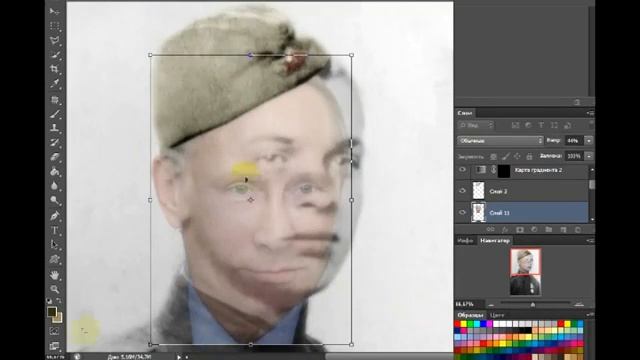The height and width of the screenshot is (360, 640).
Task: Select the Blur tool
Action: tap(54, 186)
